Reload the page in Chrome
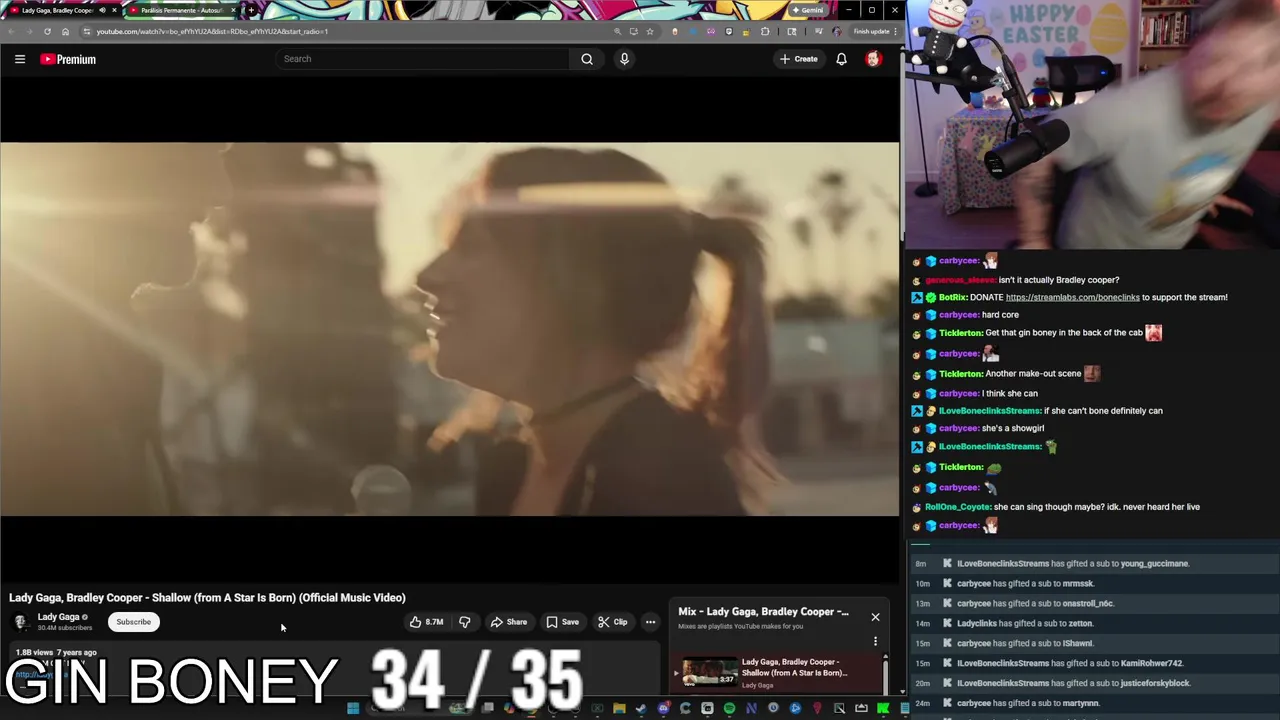Image resolution: width=1280 pixels, height=720 pixels. (x=47, y=31)
